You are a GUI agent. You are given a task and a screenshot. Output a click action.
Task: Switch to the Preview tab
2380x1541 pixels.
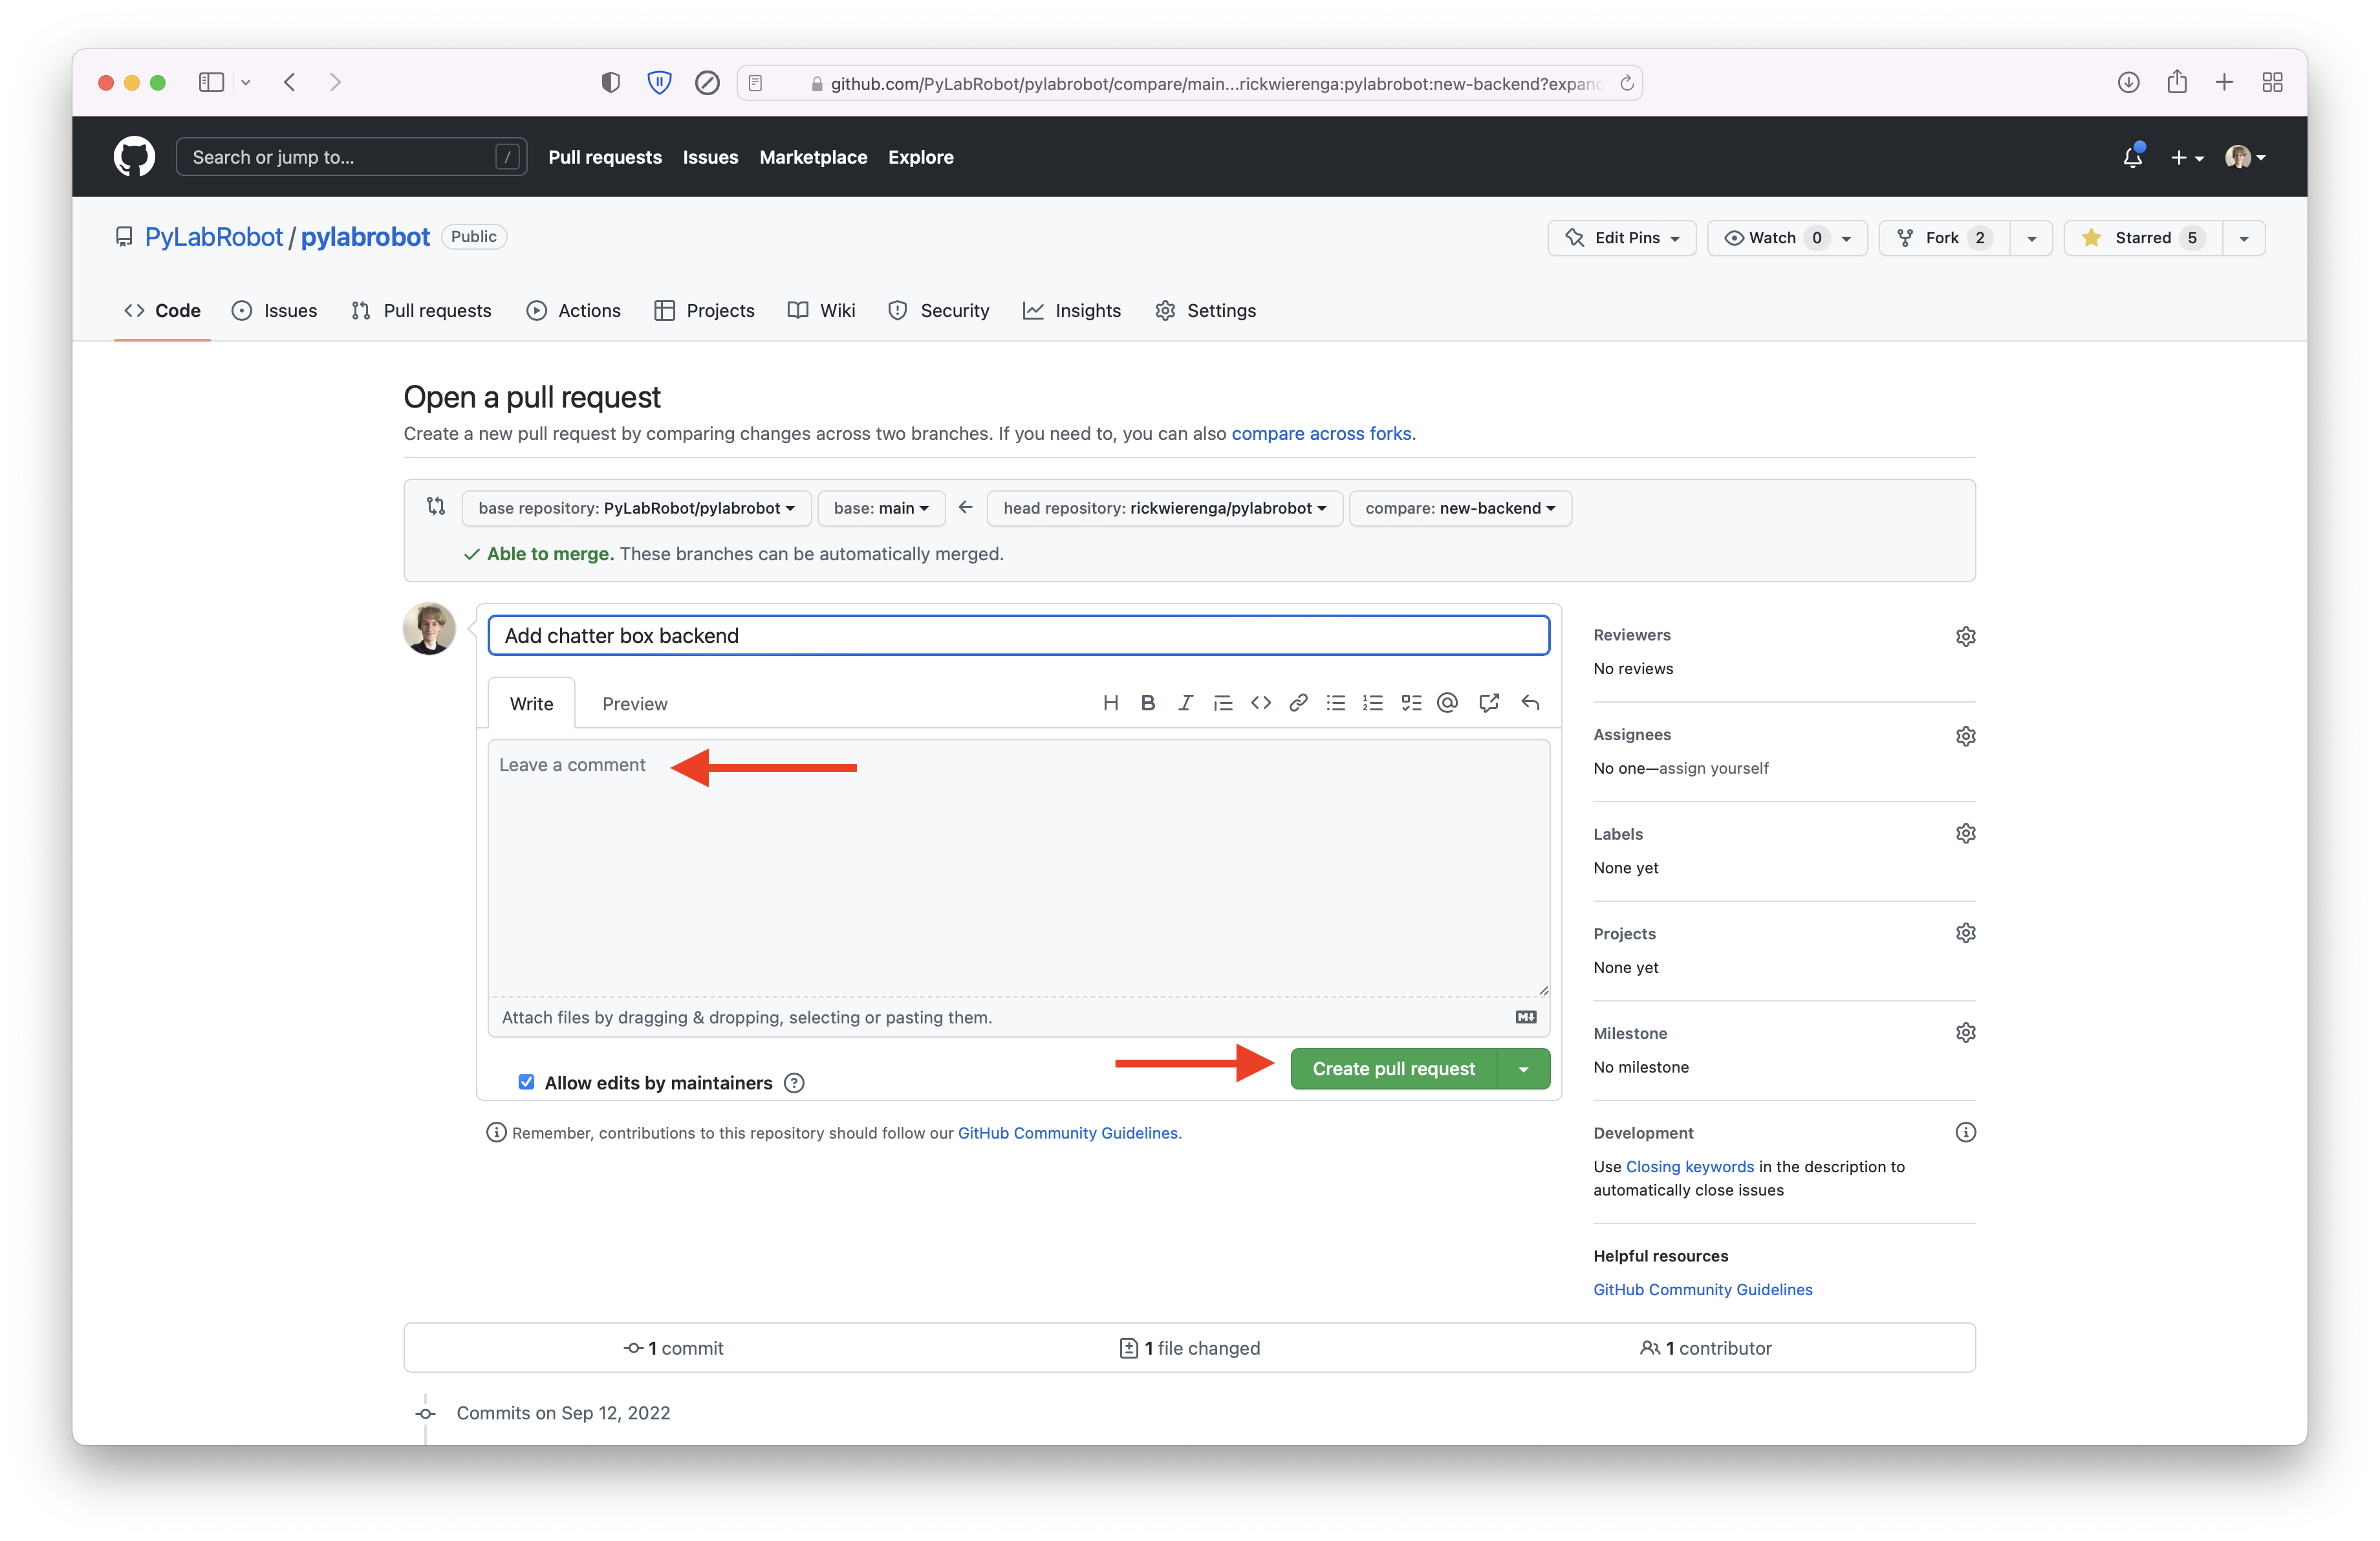click(x=634, y=703)
